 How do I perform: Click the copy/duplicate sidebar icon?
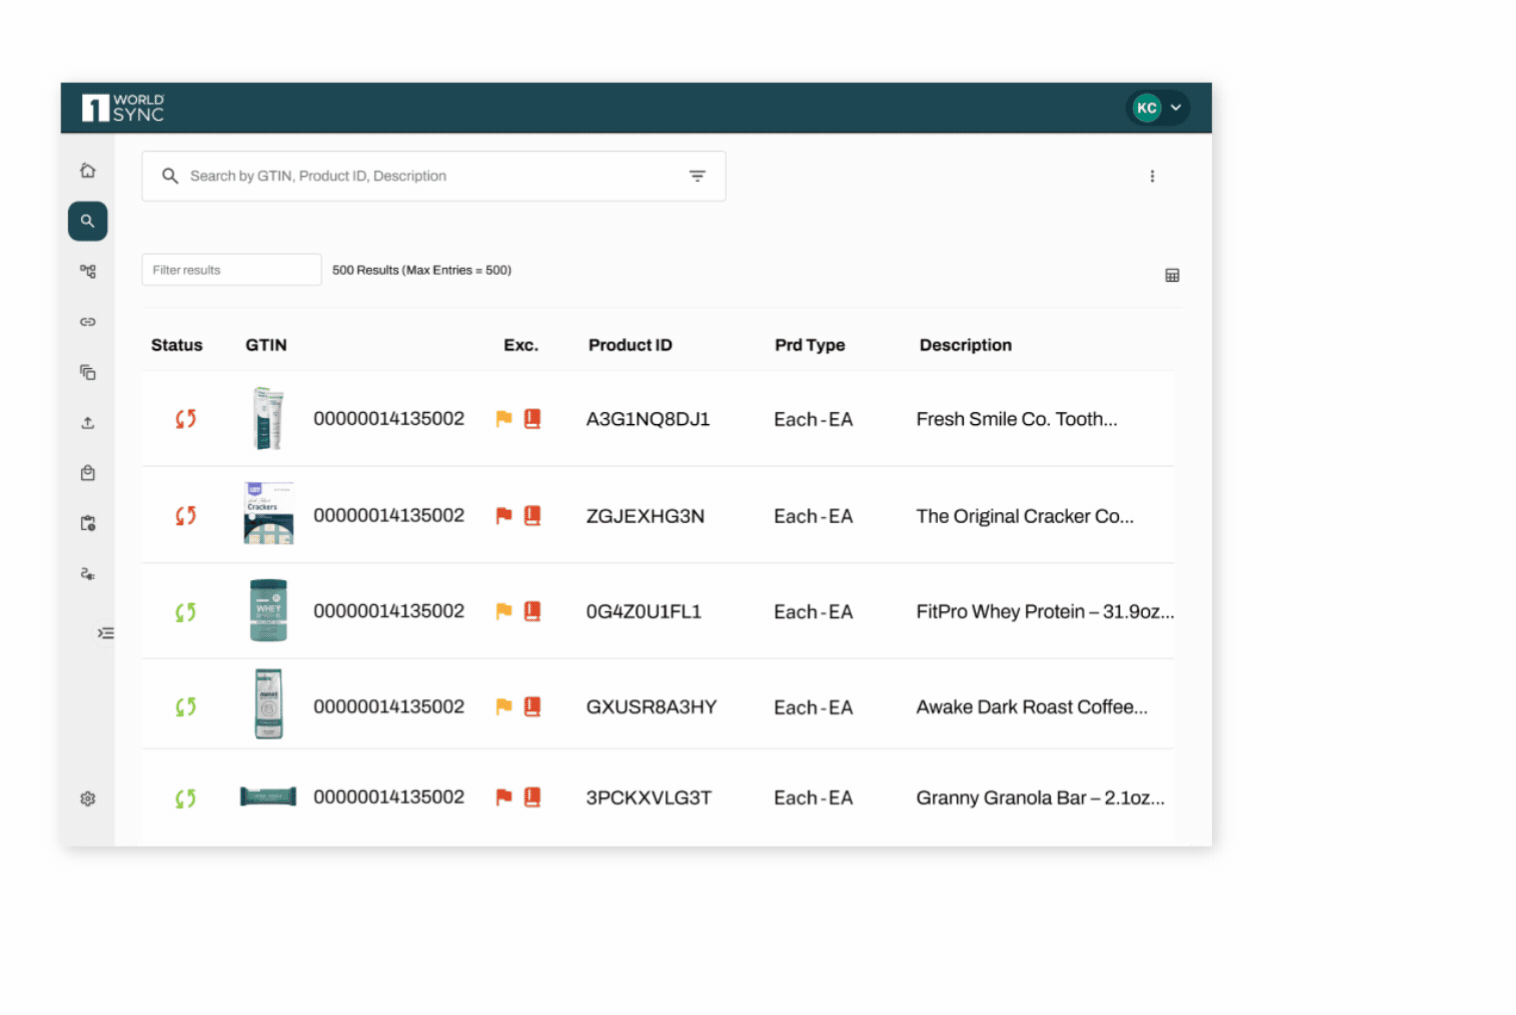click(88, 372)
